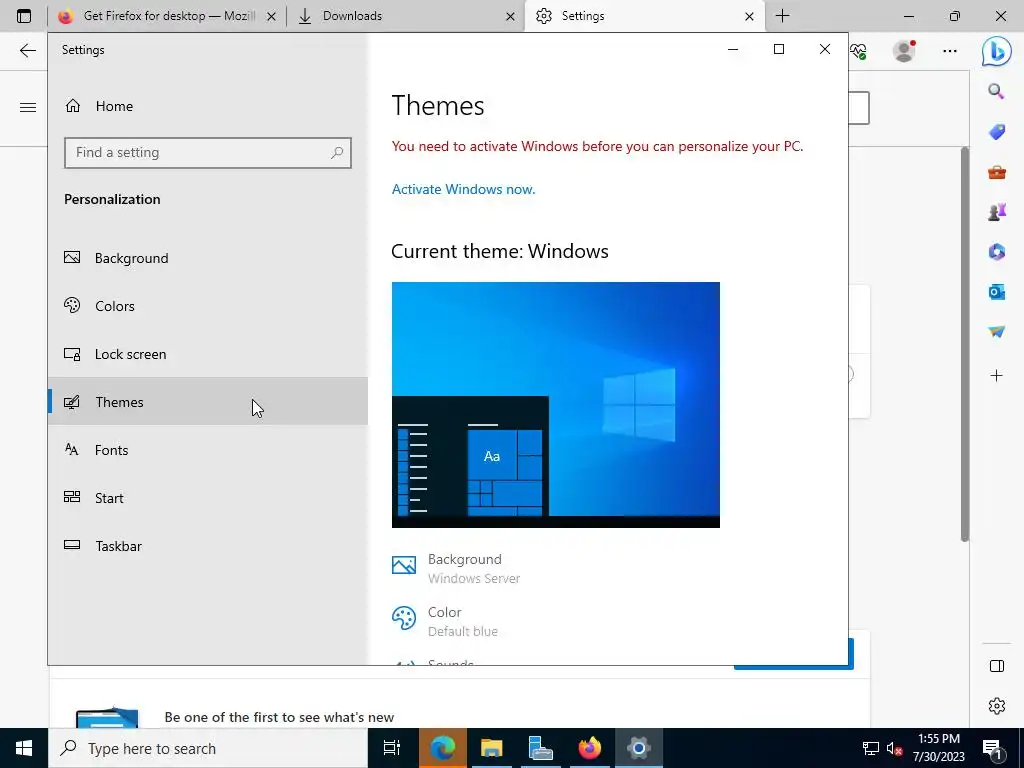The width and height of the screenshot is (1024, 768).
Task: Open Server Manager from the taskbar
Action: (x=540, y=748)
